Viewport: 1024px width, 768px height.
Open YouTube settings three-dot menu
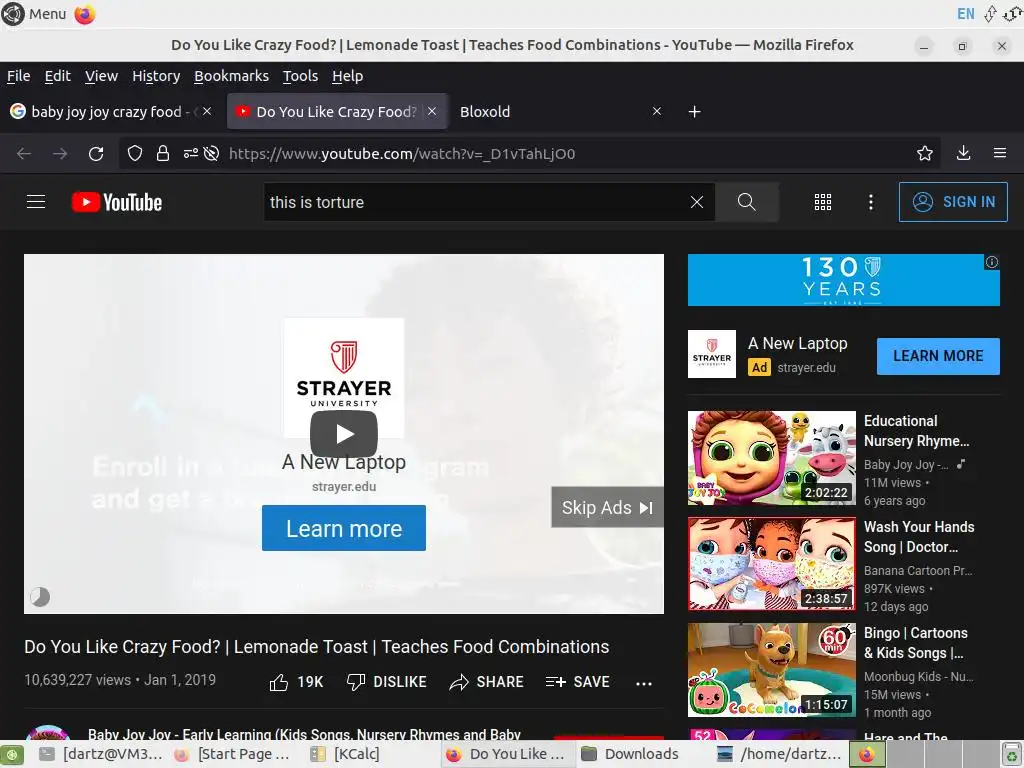coord(871,202)
